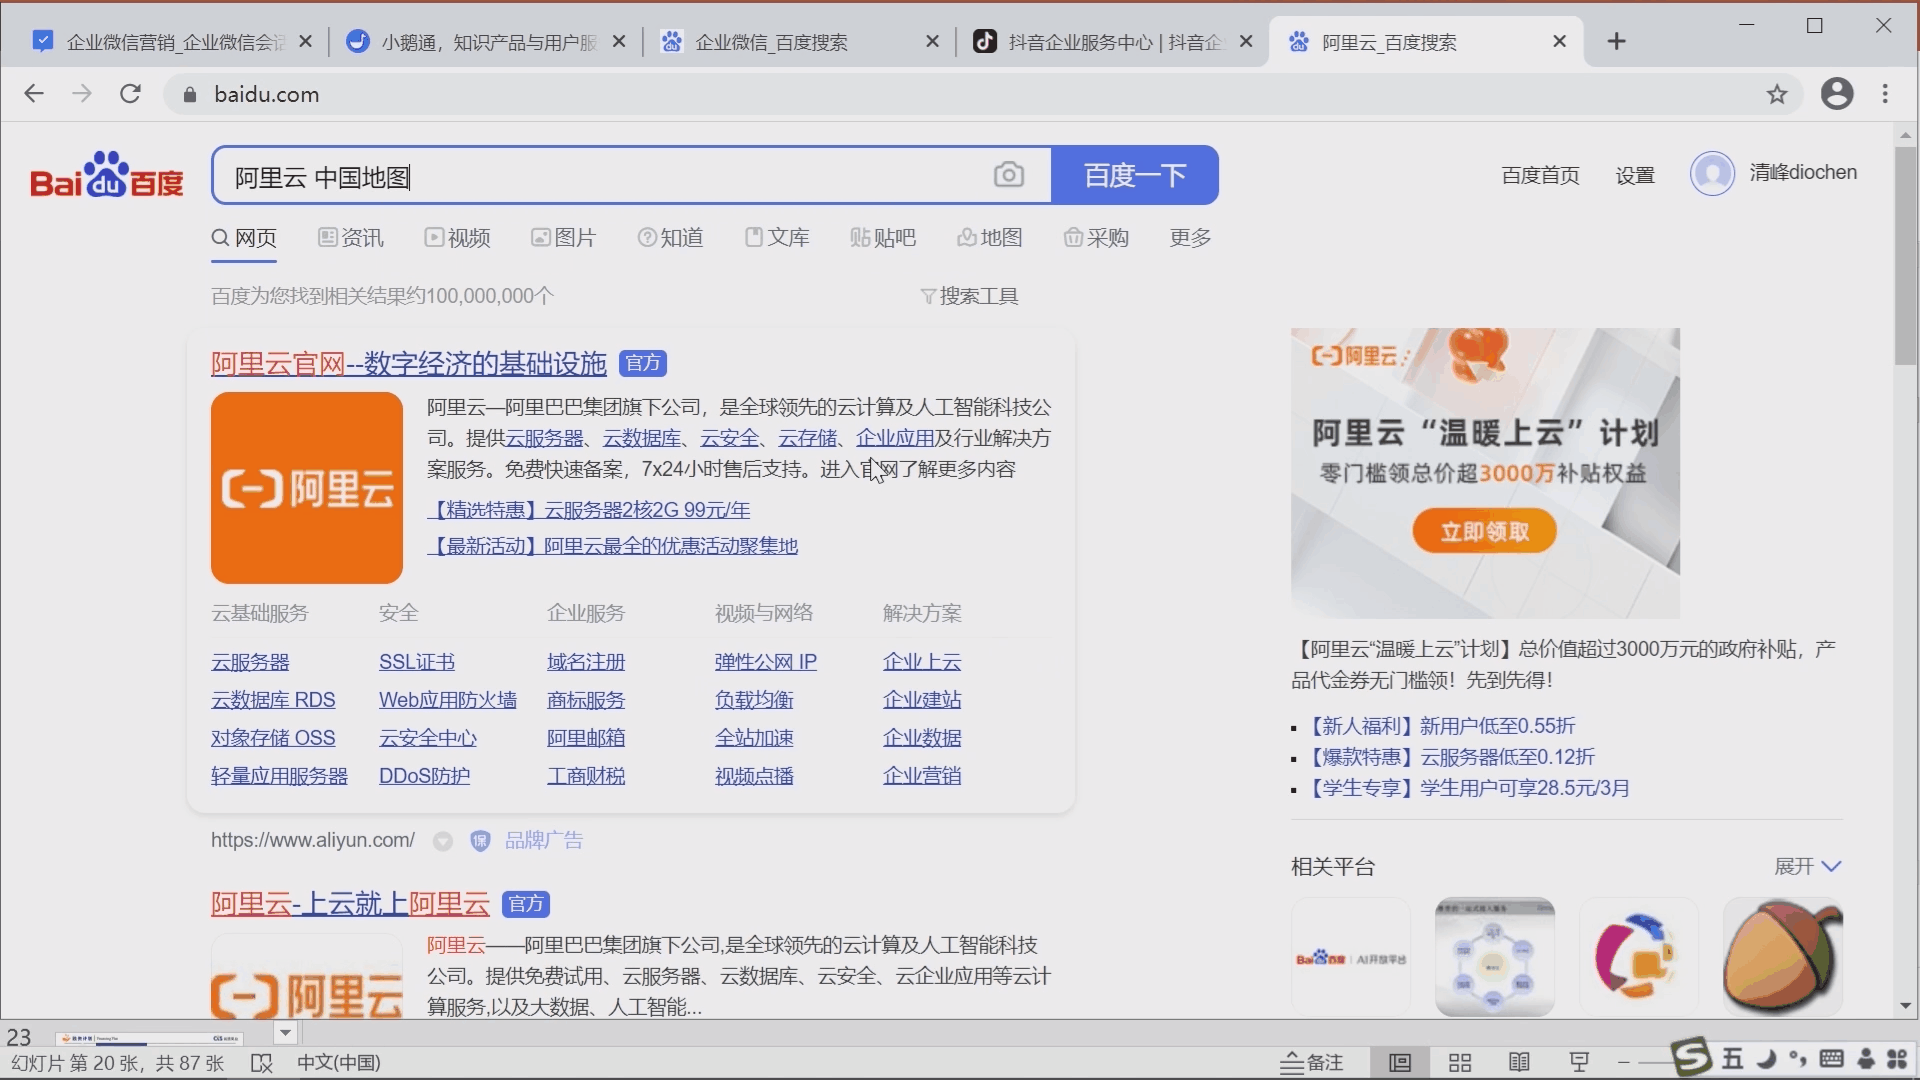1920x1080 pixels.
Task: Click the 清峰diochen user avatar
Action: pyautogui.click(x=1712, y=173)
